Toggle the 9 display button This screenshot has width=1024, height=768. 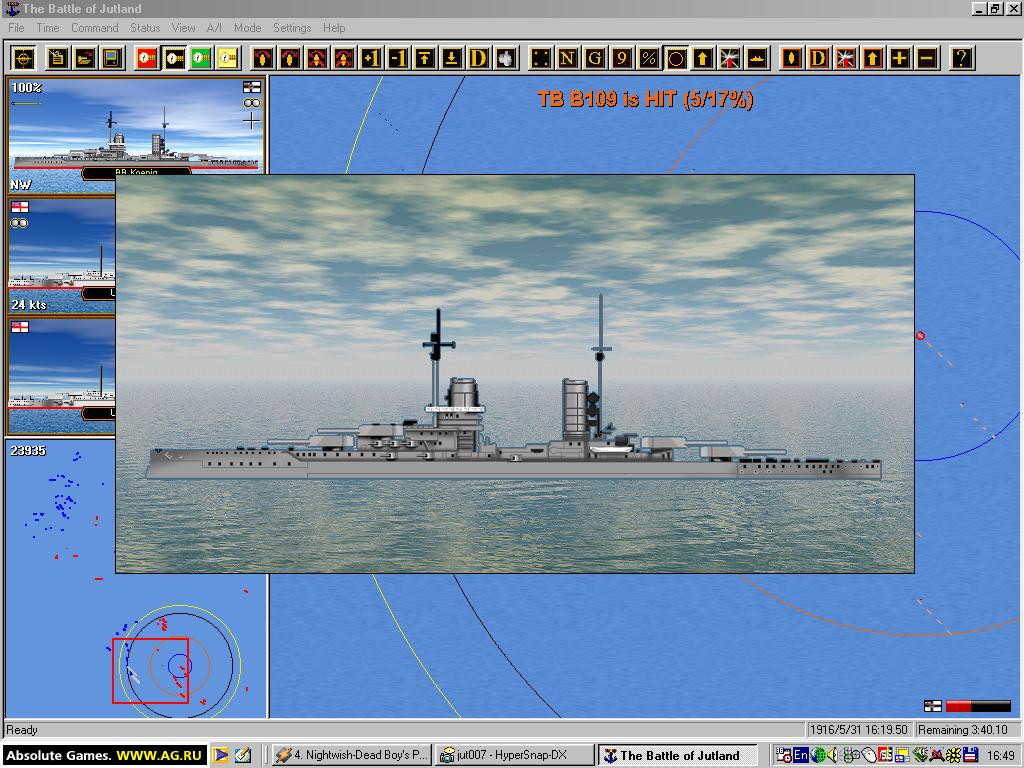pos(622,58)
